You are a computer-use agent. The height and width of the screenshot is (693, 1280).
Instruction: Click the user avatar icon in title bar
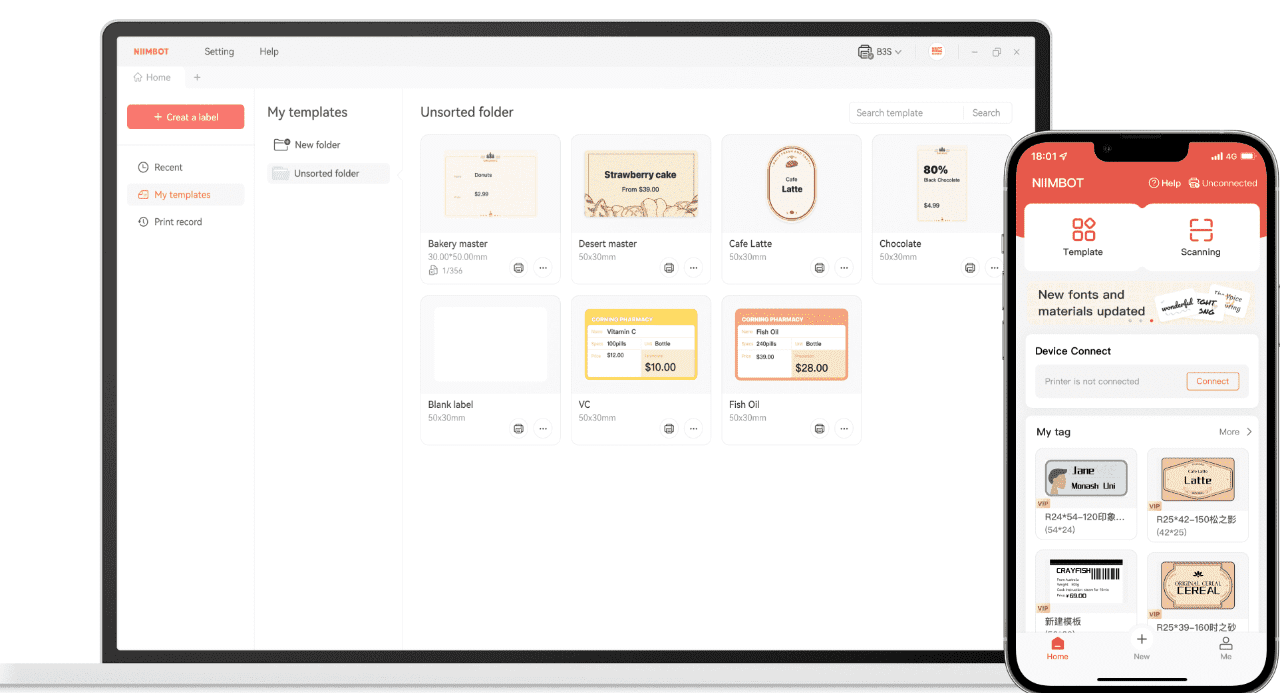point(937,51)
